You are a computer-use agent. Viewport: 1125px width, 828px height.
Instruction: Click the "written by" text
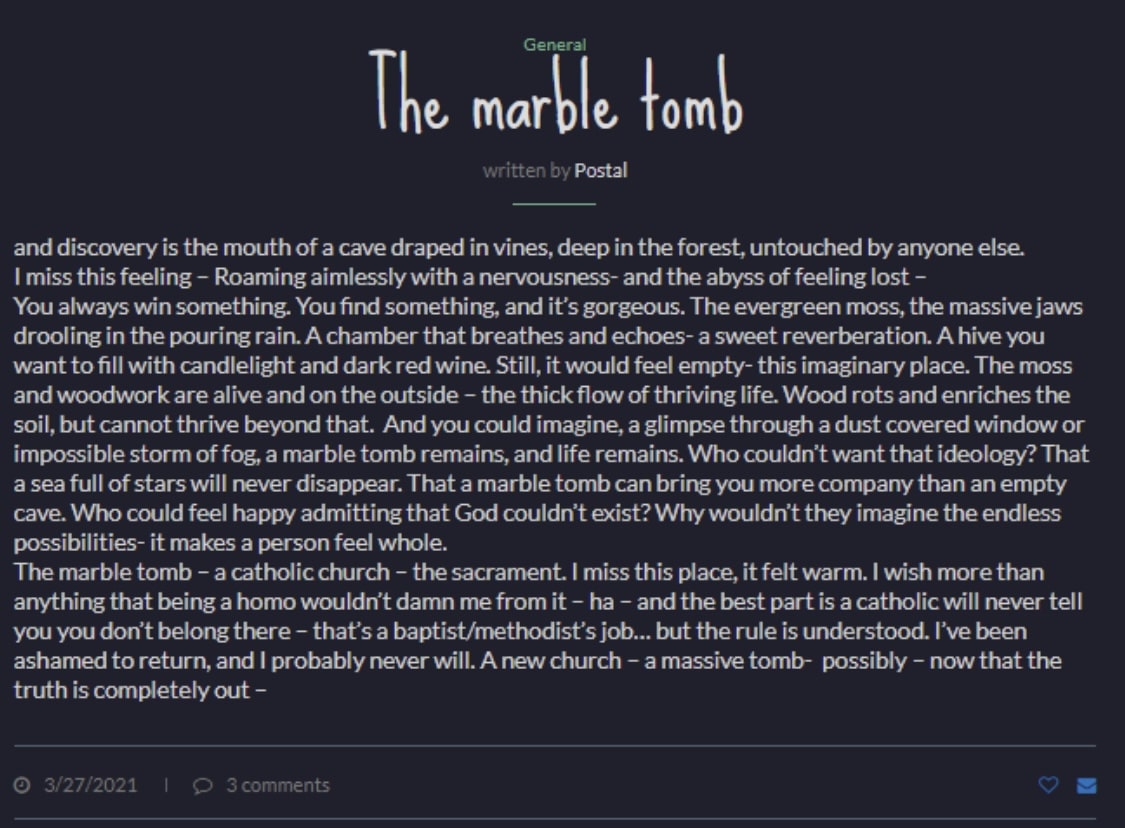(526, 171)
